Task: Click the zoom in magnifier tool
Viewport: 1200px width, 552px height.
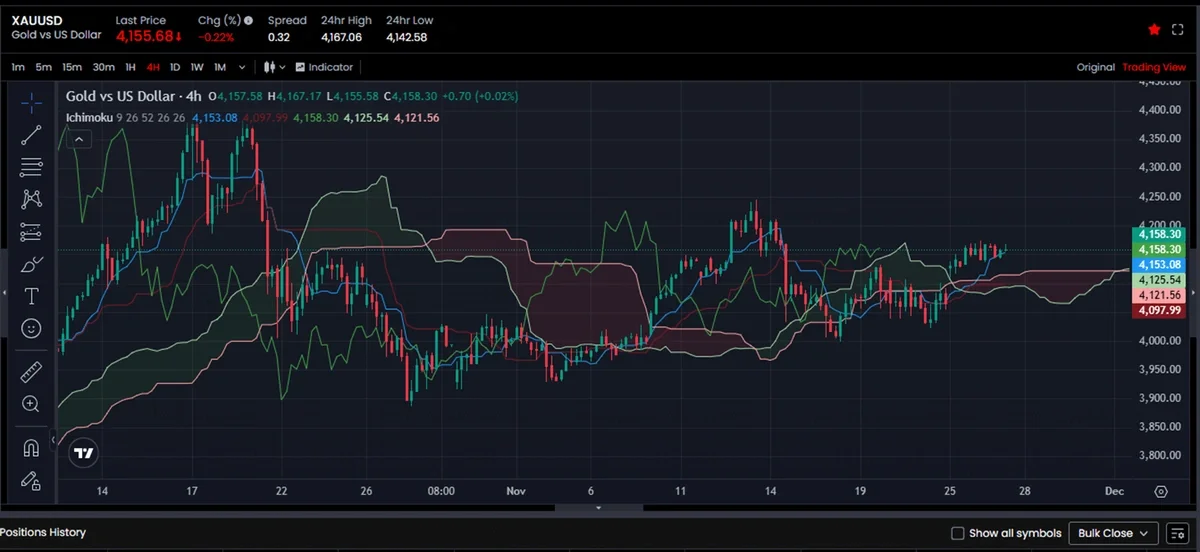Action: coord(31,404)
